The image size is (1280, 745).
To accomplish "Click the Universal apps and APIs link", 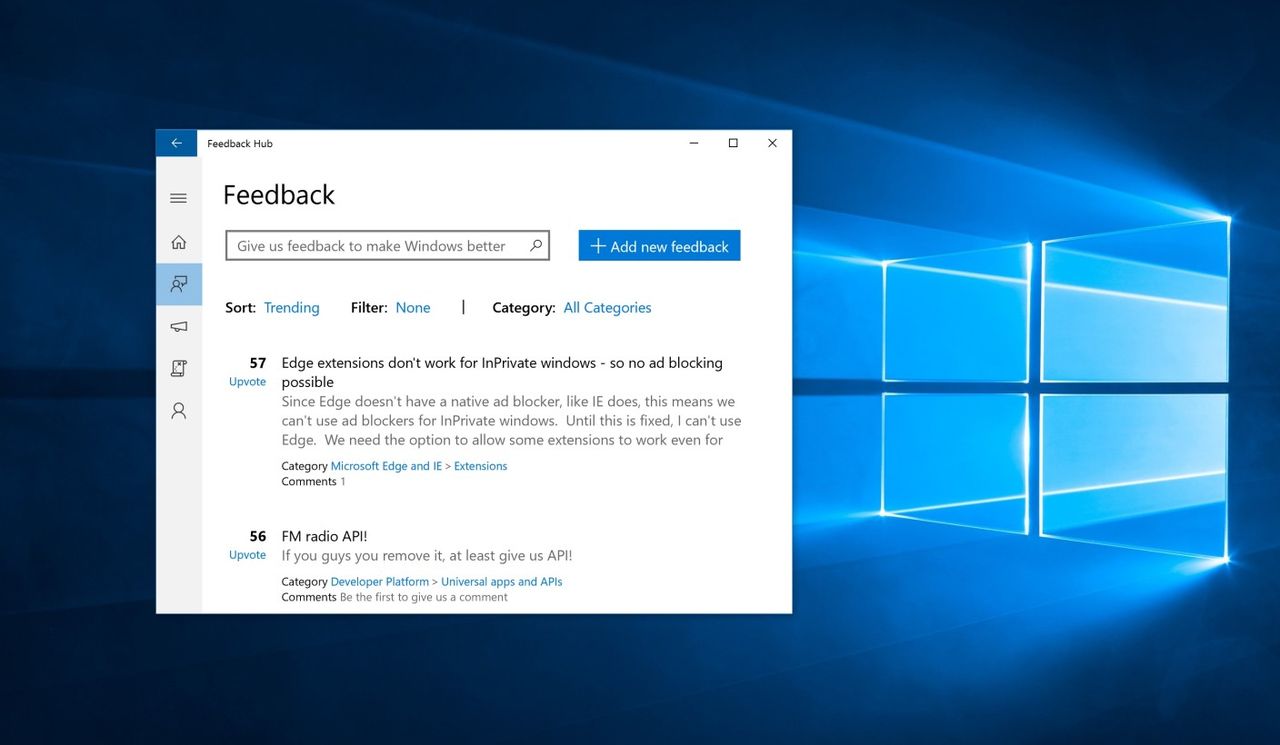I will coord(501,581).
